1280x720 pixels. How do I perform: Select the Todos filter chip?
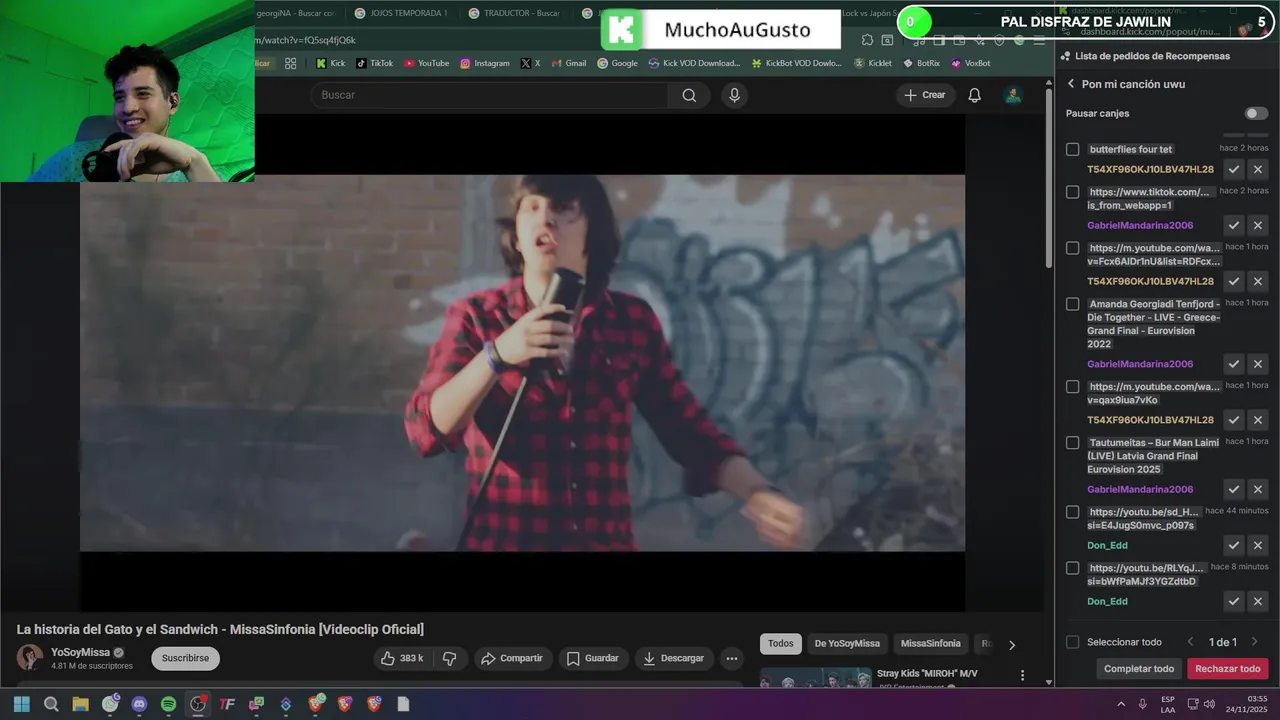(x=781, y=644)
